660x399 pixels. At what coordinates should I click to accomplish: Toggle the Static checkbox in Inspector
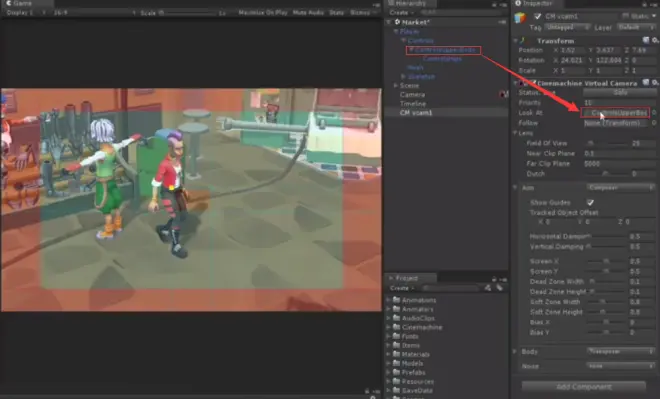pos(625,16)
